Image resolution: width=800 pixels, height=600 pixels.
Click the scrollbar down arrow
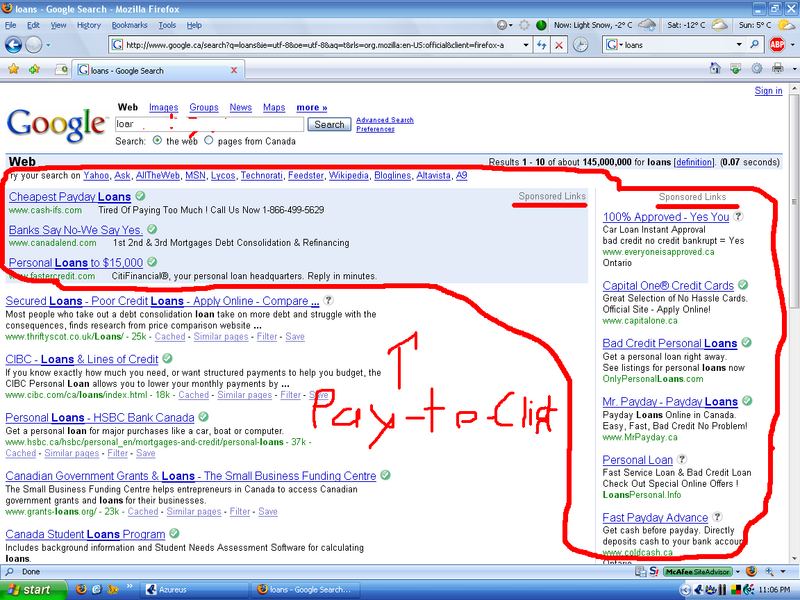pos(794,558)
